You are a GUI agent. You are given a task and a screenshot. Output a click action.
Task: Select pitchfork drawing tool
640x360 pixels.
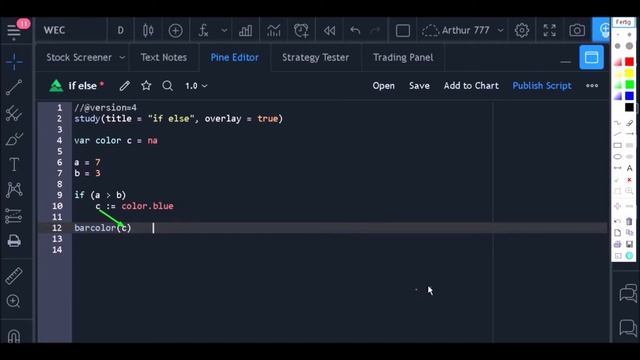14,113
